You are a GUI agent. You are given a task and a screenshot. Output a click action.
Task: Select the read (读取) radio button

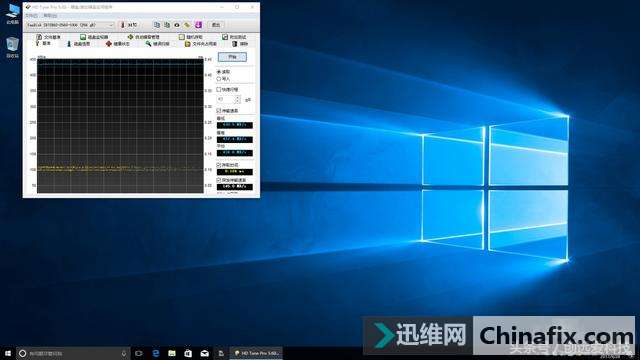click(x=219, y=72)
